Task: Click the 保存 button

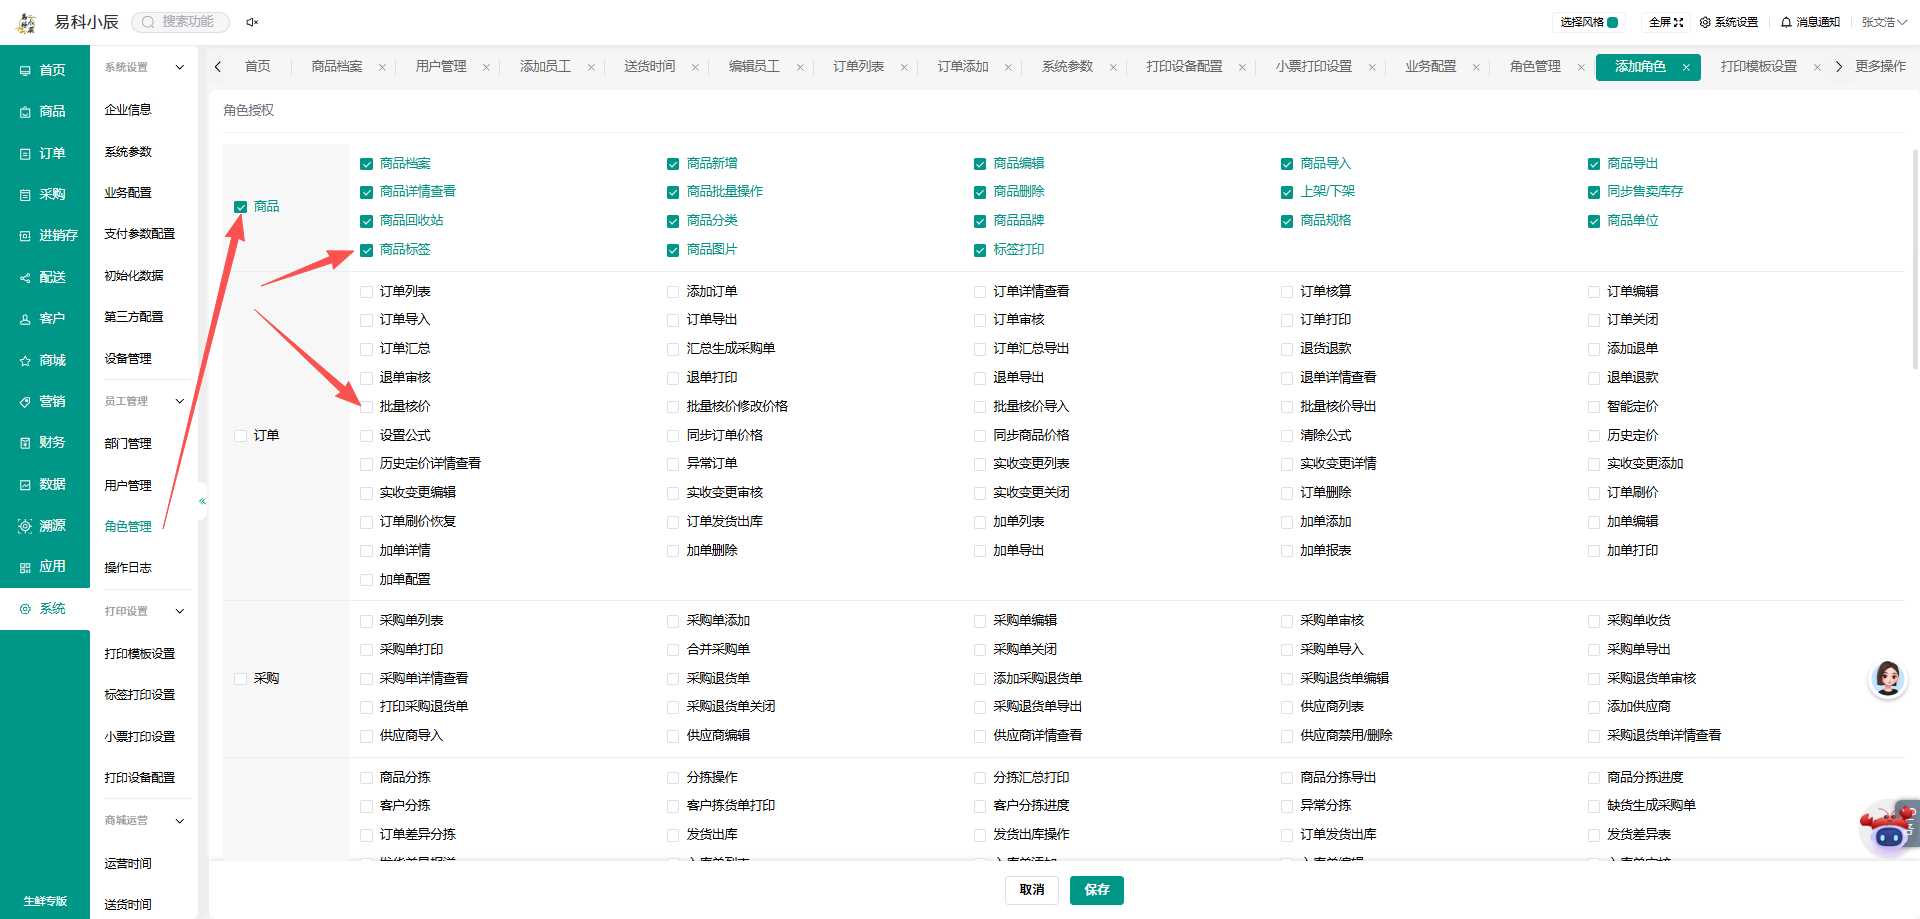Action: (x=1096, y=890)
